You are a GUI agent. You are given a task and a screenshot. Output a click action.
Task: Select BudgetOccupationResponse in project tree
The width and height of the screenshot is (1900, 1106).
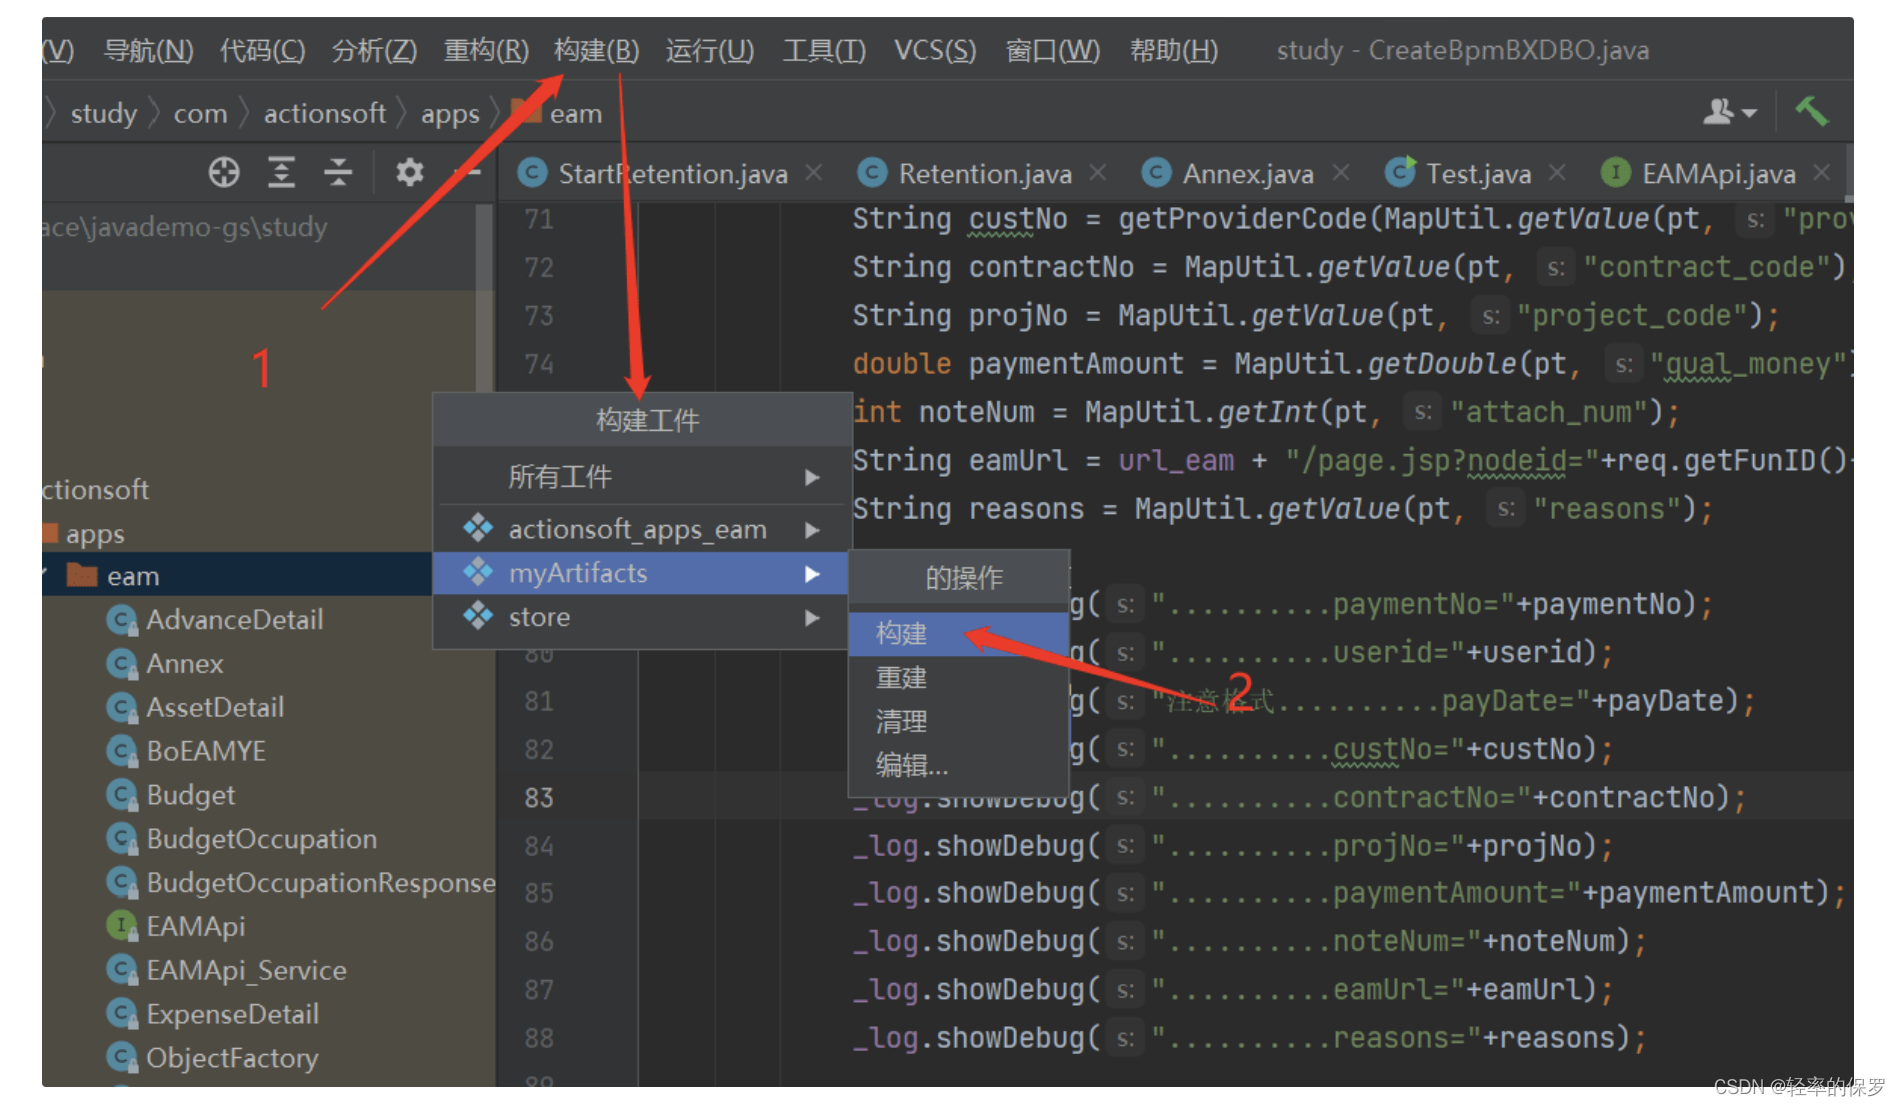[x=320, y=883]
